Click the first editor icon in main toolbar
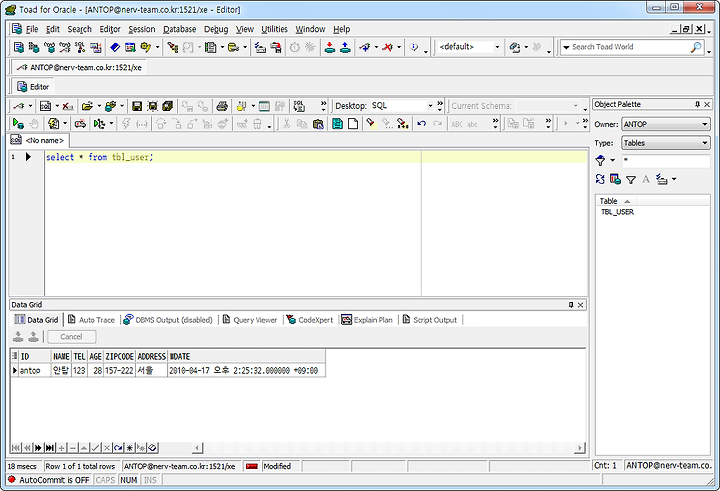Screen dimensions: 720x491 click(19, 47)
